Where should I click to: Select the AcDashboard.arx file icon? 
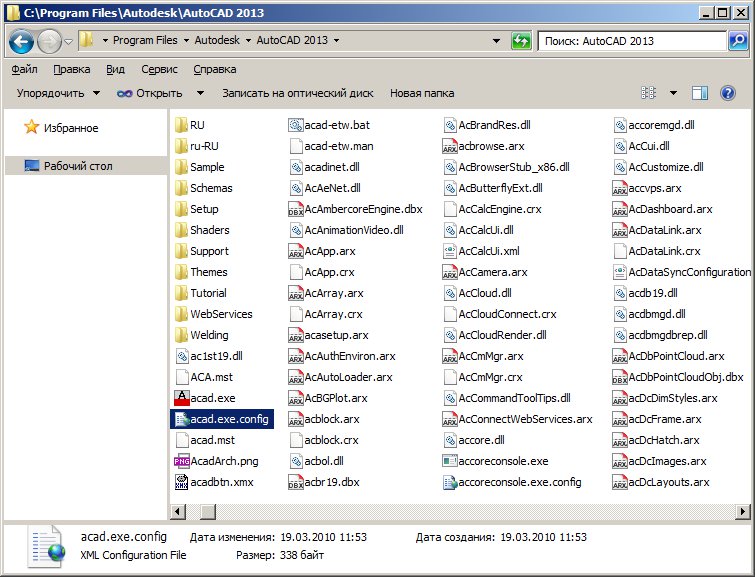(x=620, y=209)
